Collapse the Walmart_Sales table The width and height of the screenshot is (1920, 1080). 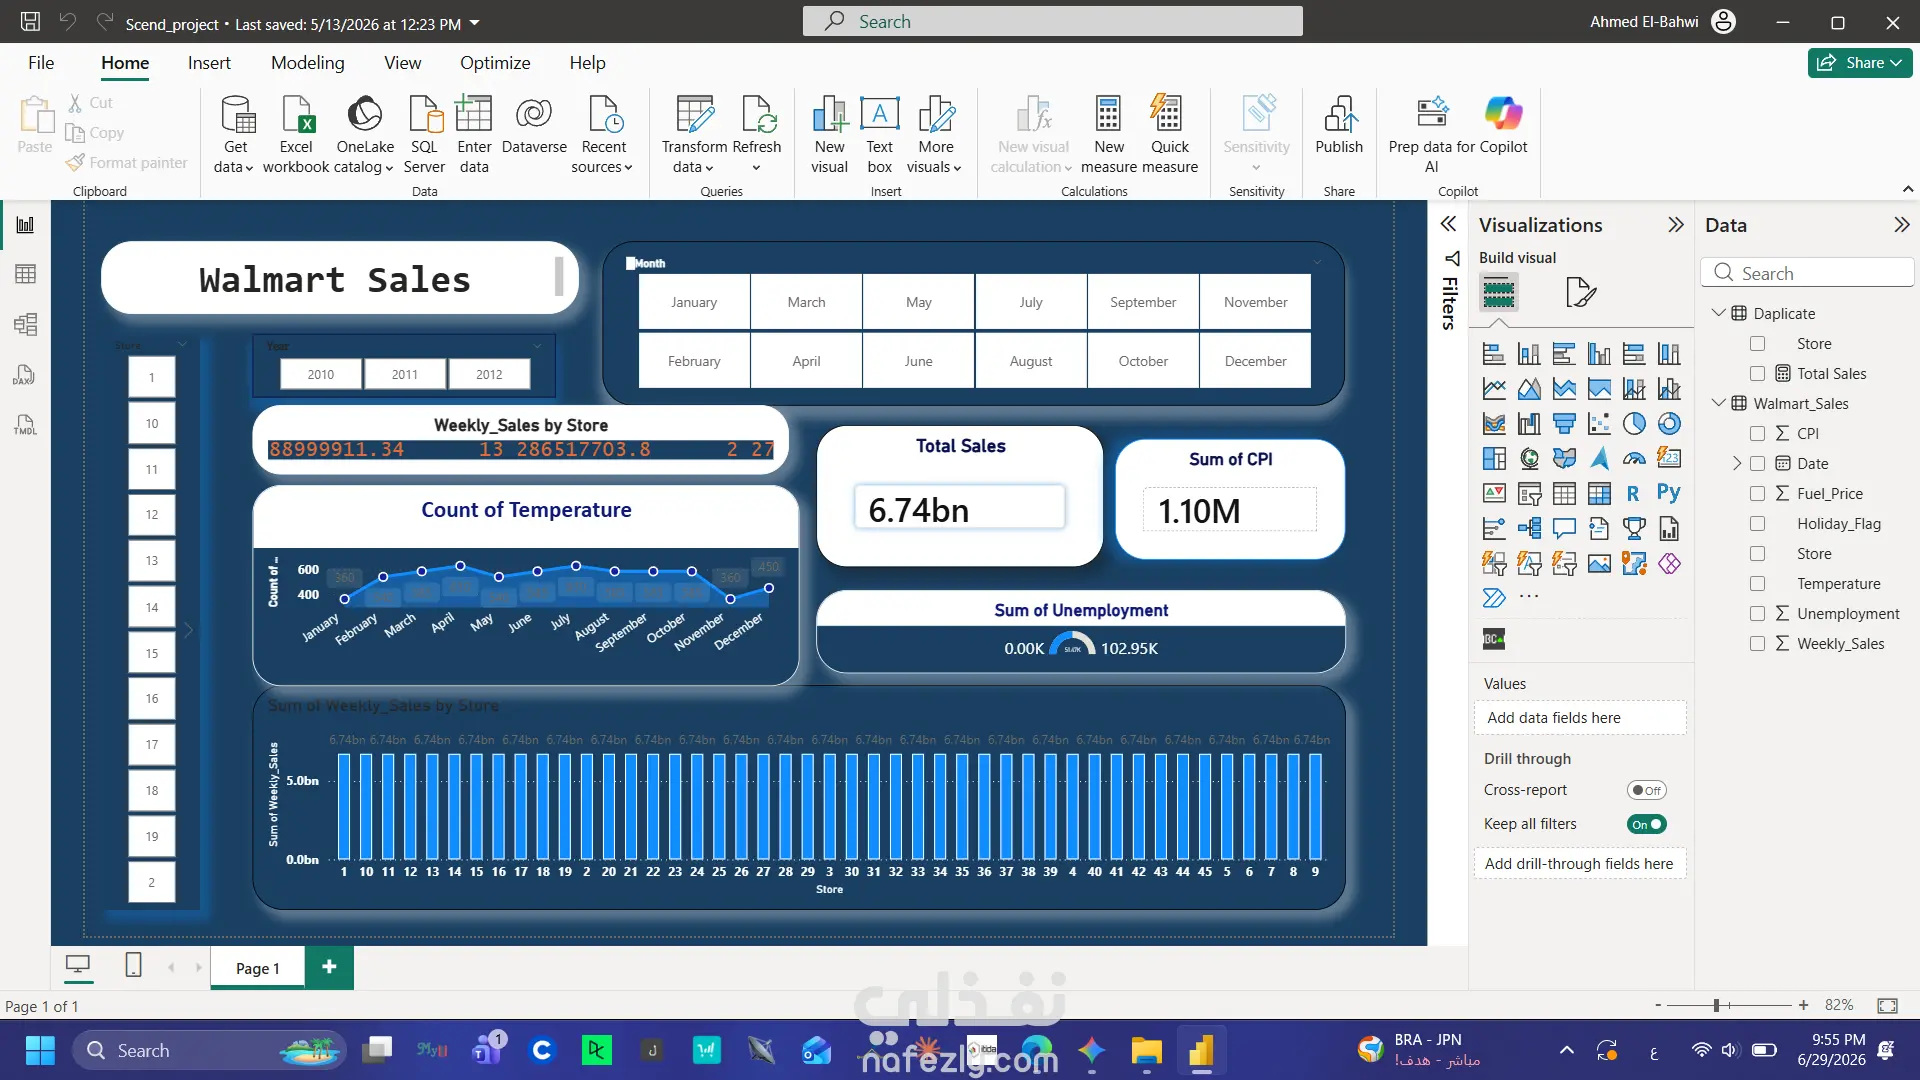tap(1718, 403)
